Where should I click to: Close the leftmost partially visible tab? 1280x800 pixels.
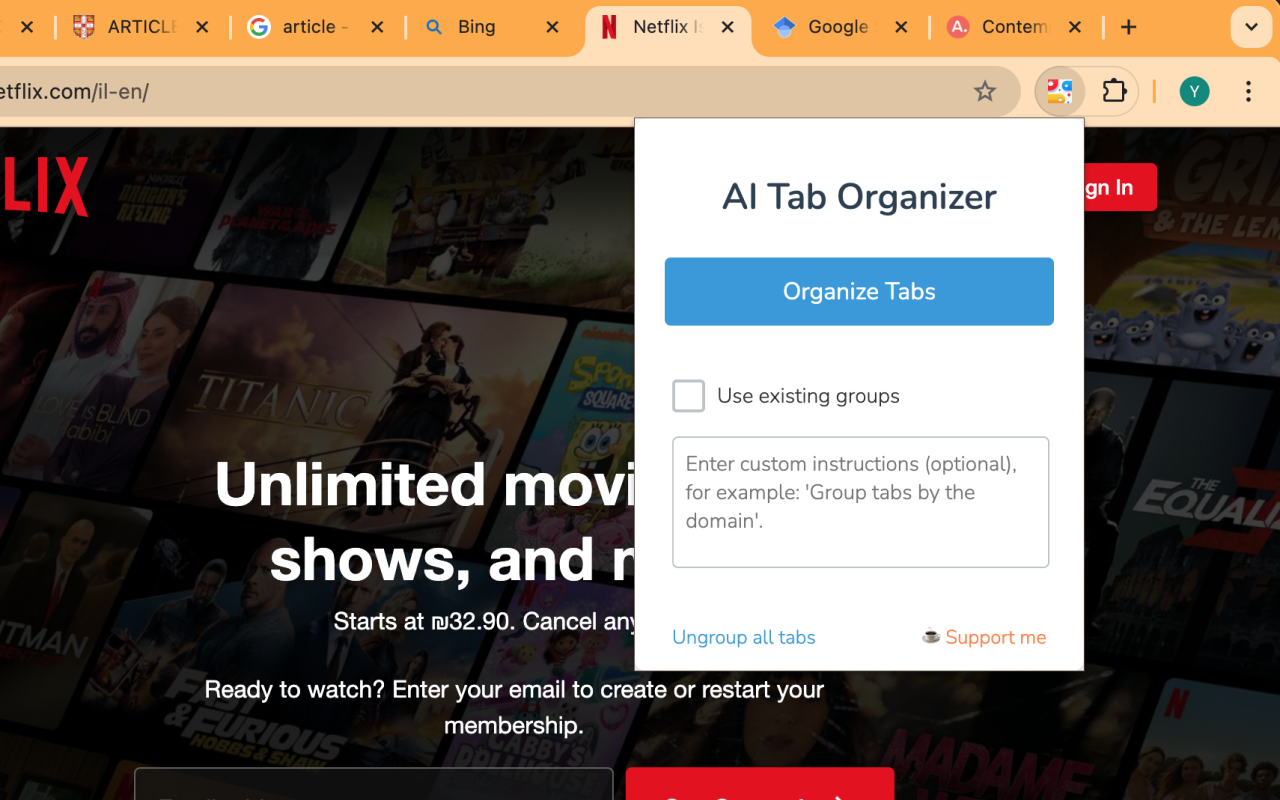[x=27, y=27]
